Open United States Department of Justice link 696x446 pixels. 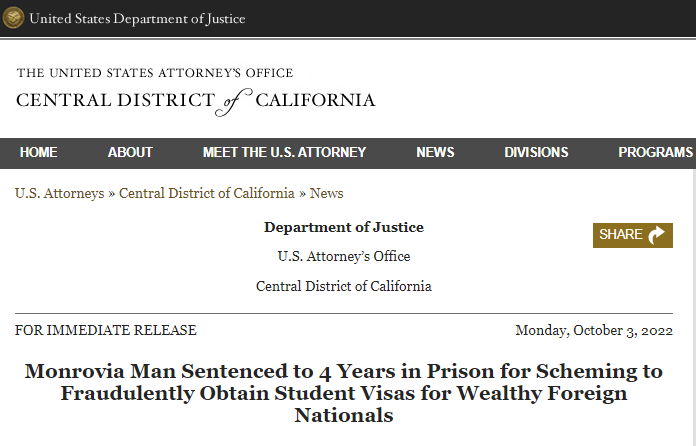[137, 19]
